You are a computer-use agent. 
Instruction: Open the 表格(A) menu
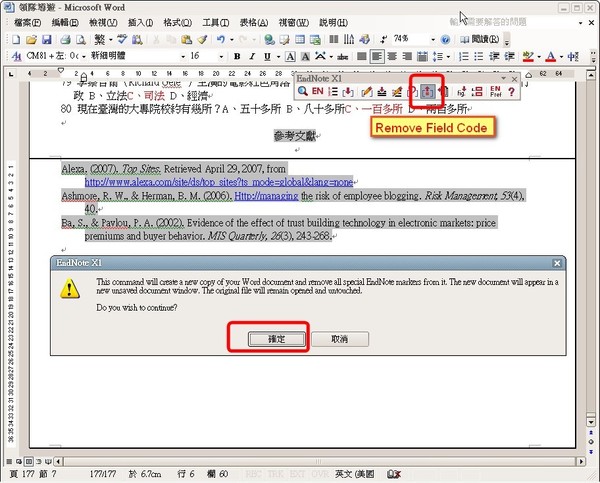click(x=254, y=23)
